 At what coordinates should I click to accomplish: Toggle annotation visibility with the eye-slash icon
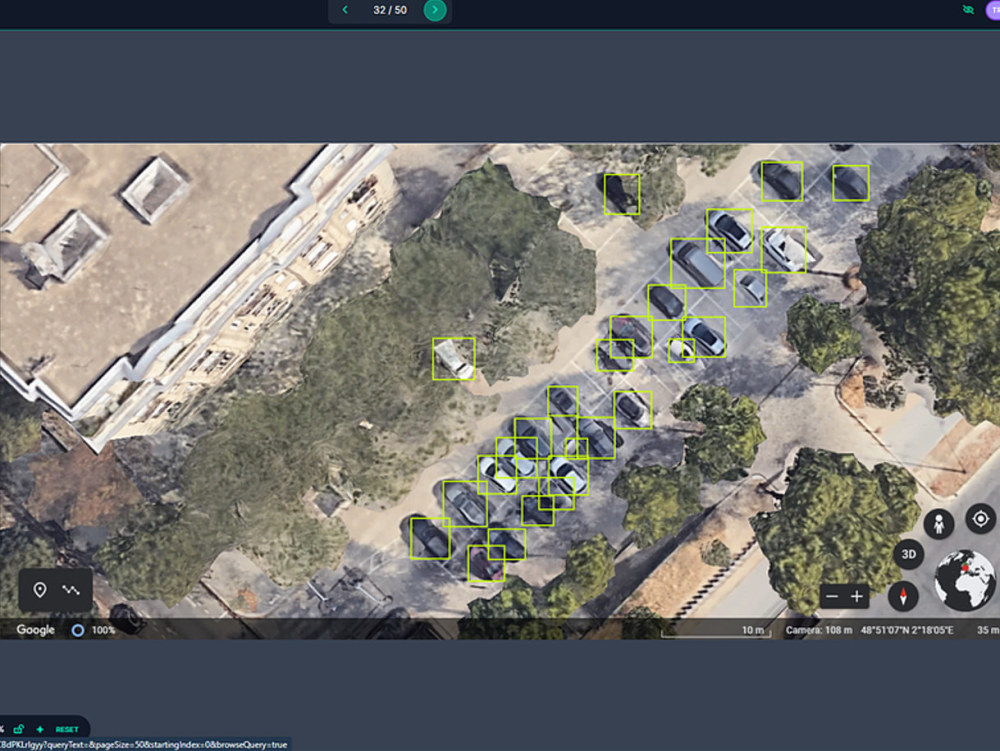4,728
